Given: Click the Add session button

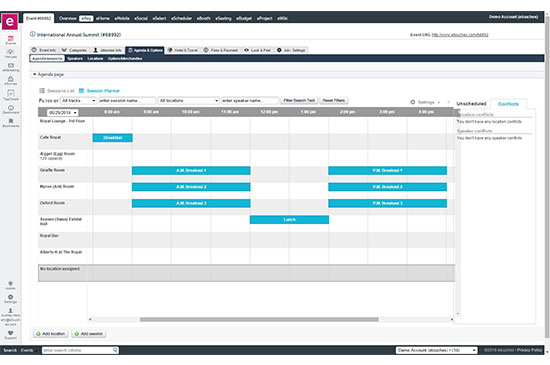Looking at the screenshot, I should [x=88, y=333].
